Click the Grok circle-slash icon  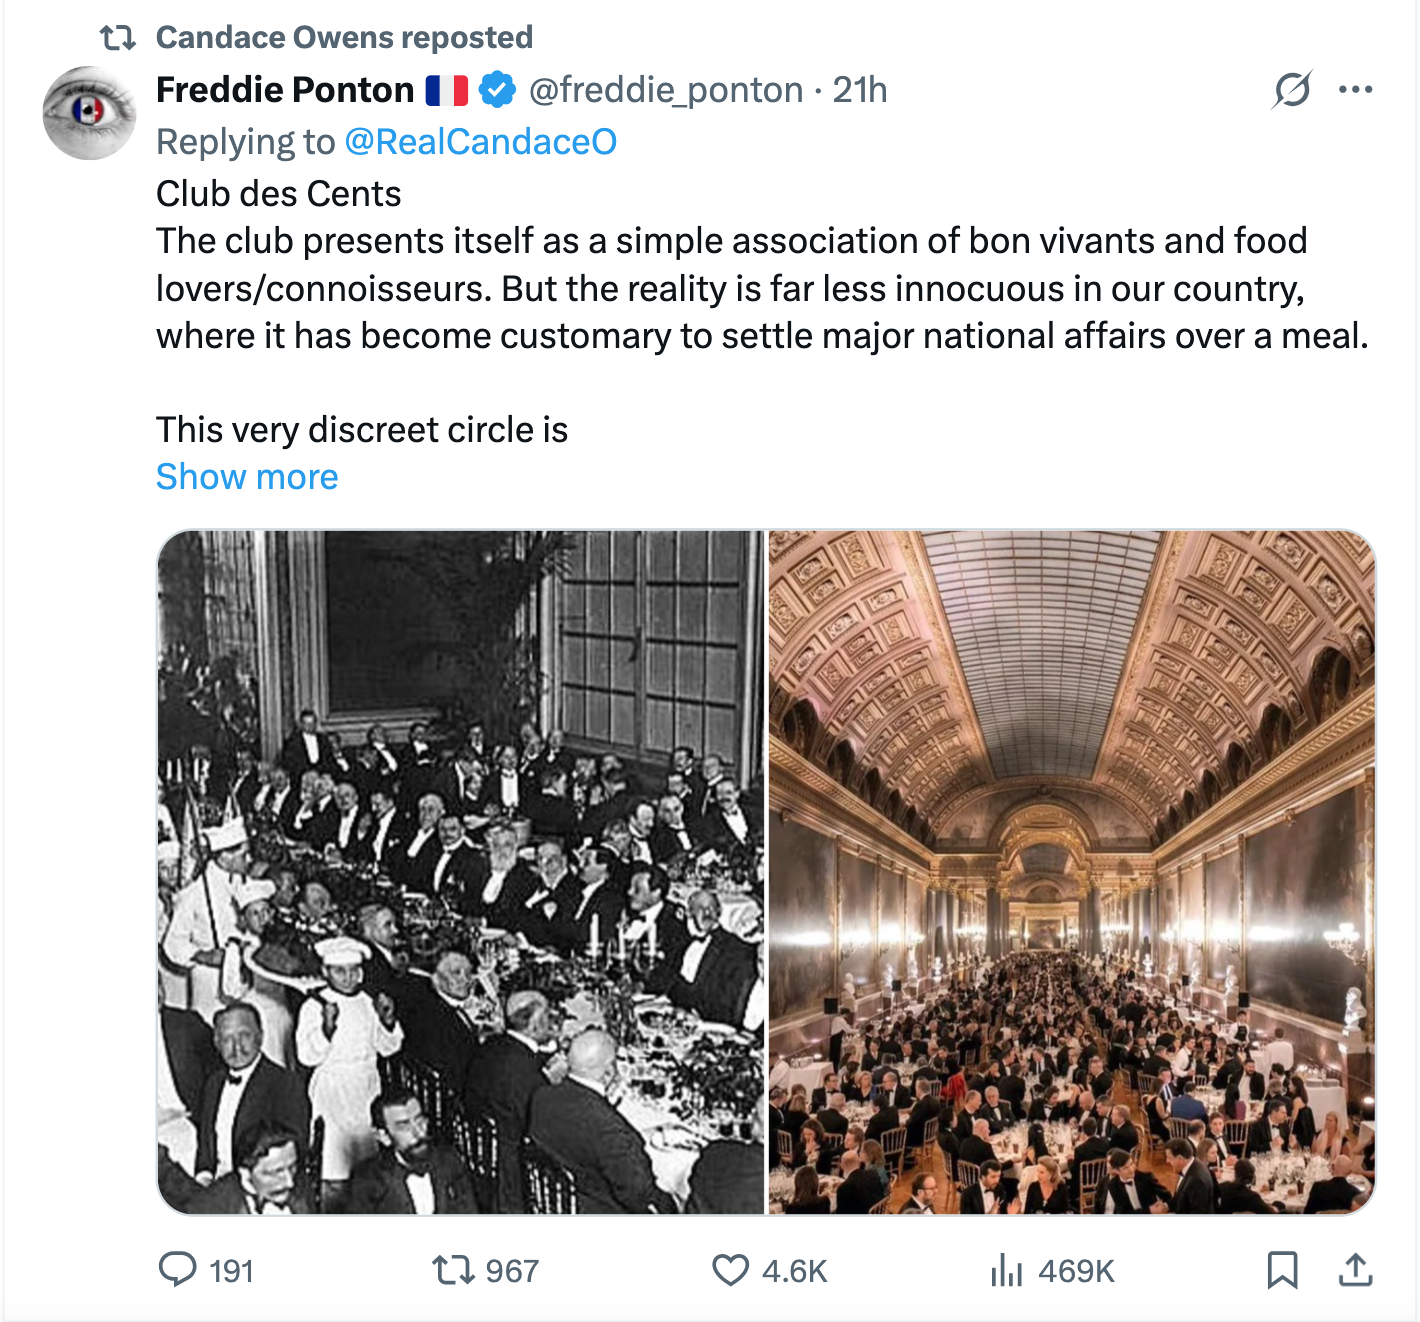pos(1292,90)
